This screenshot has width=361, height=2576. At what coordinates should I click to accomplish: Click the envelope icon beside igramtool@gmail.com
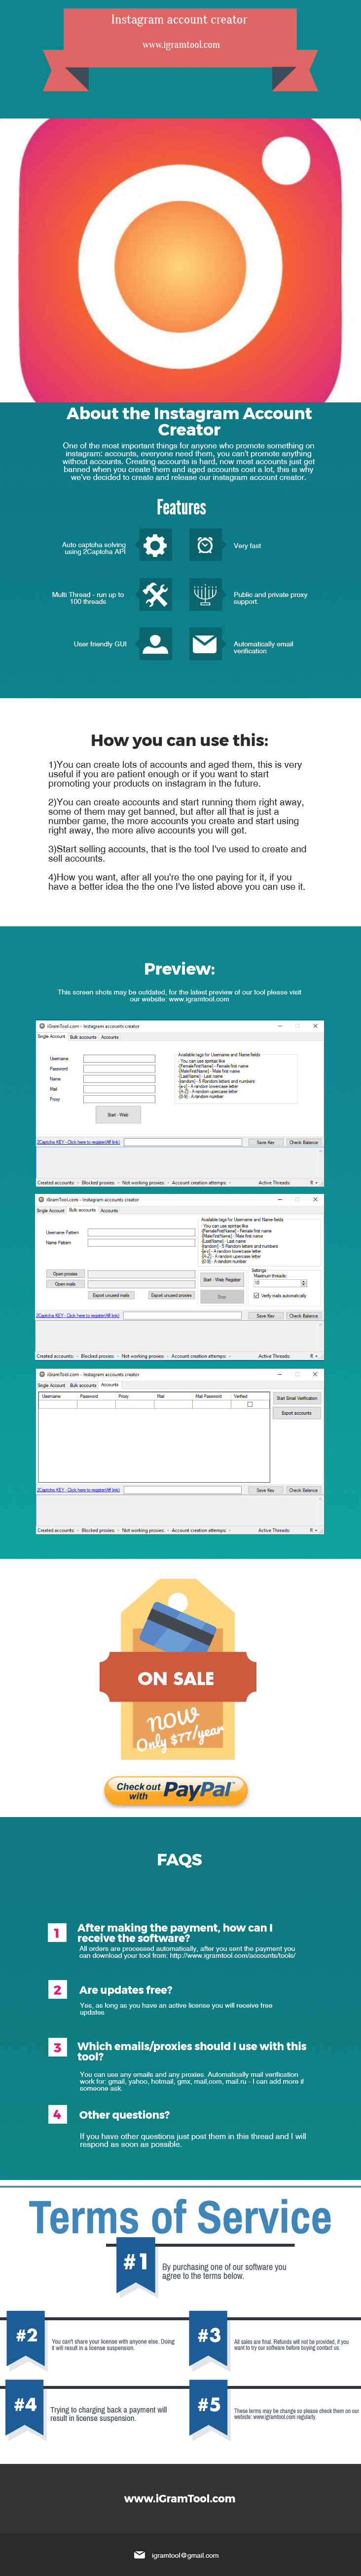pyautogui.click(x=140, y=2555)
